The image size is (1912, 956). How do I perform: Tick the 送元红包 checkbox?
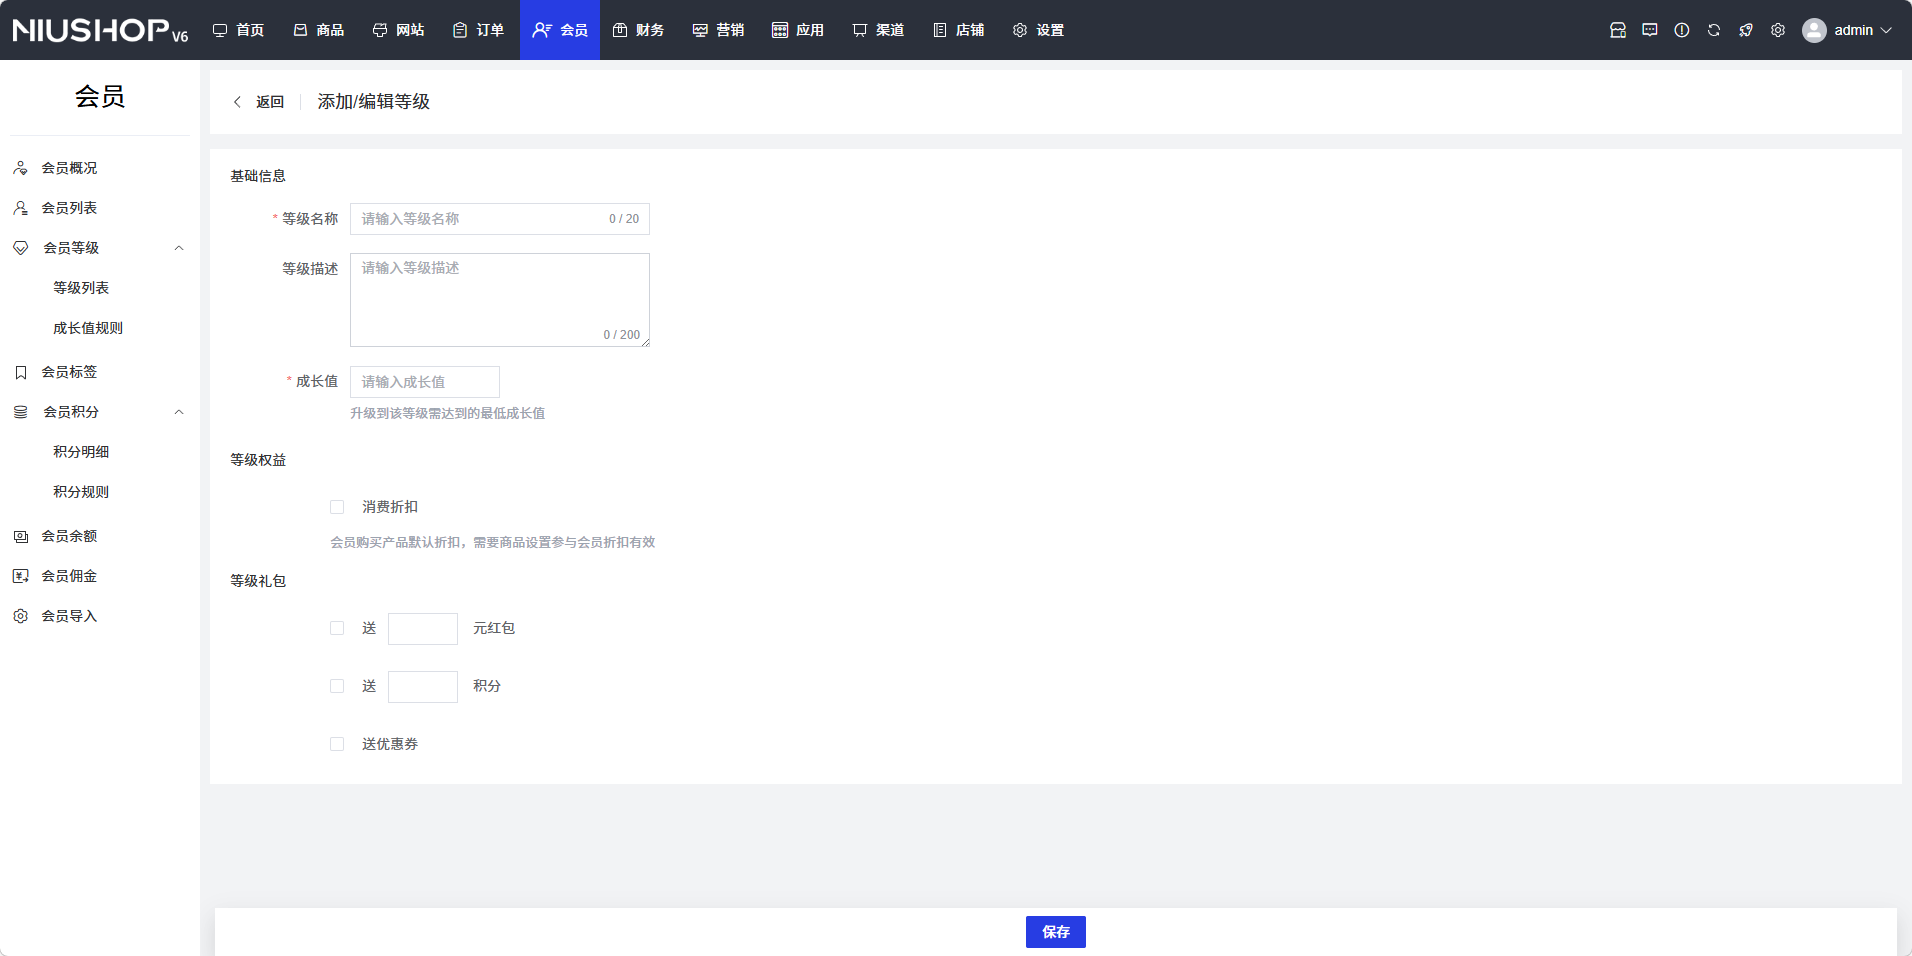(337, 628)
